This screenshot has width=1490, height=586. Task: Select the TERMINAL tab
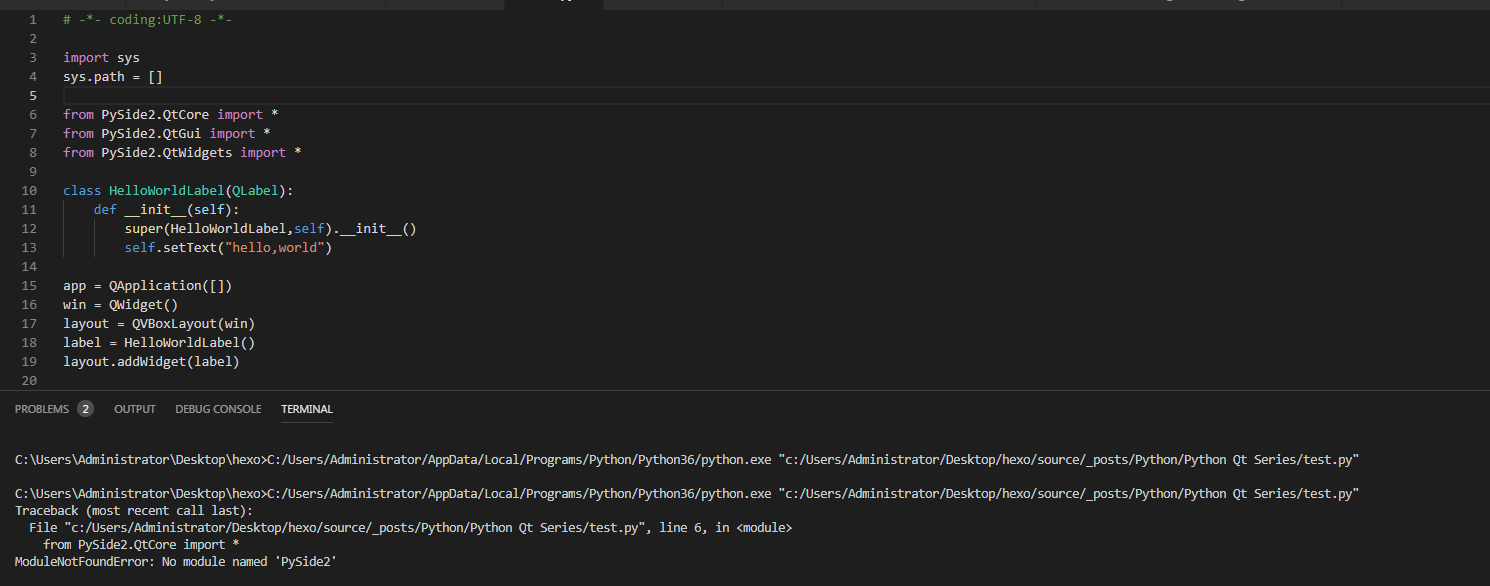click(x=307, y=409)
